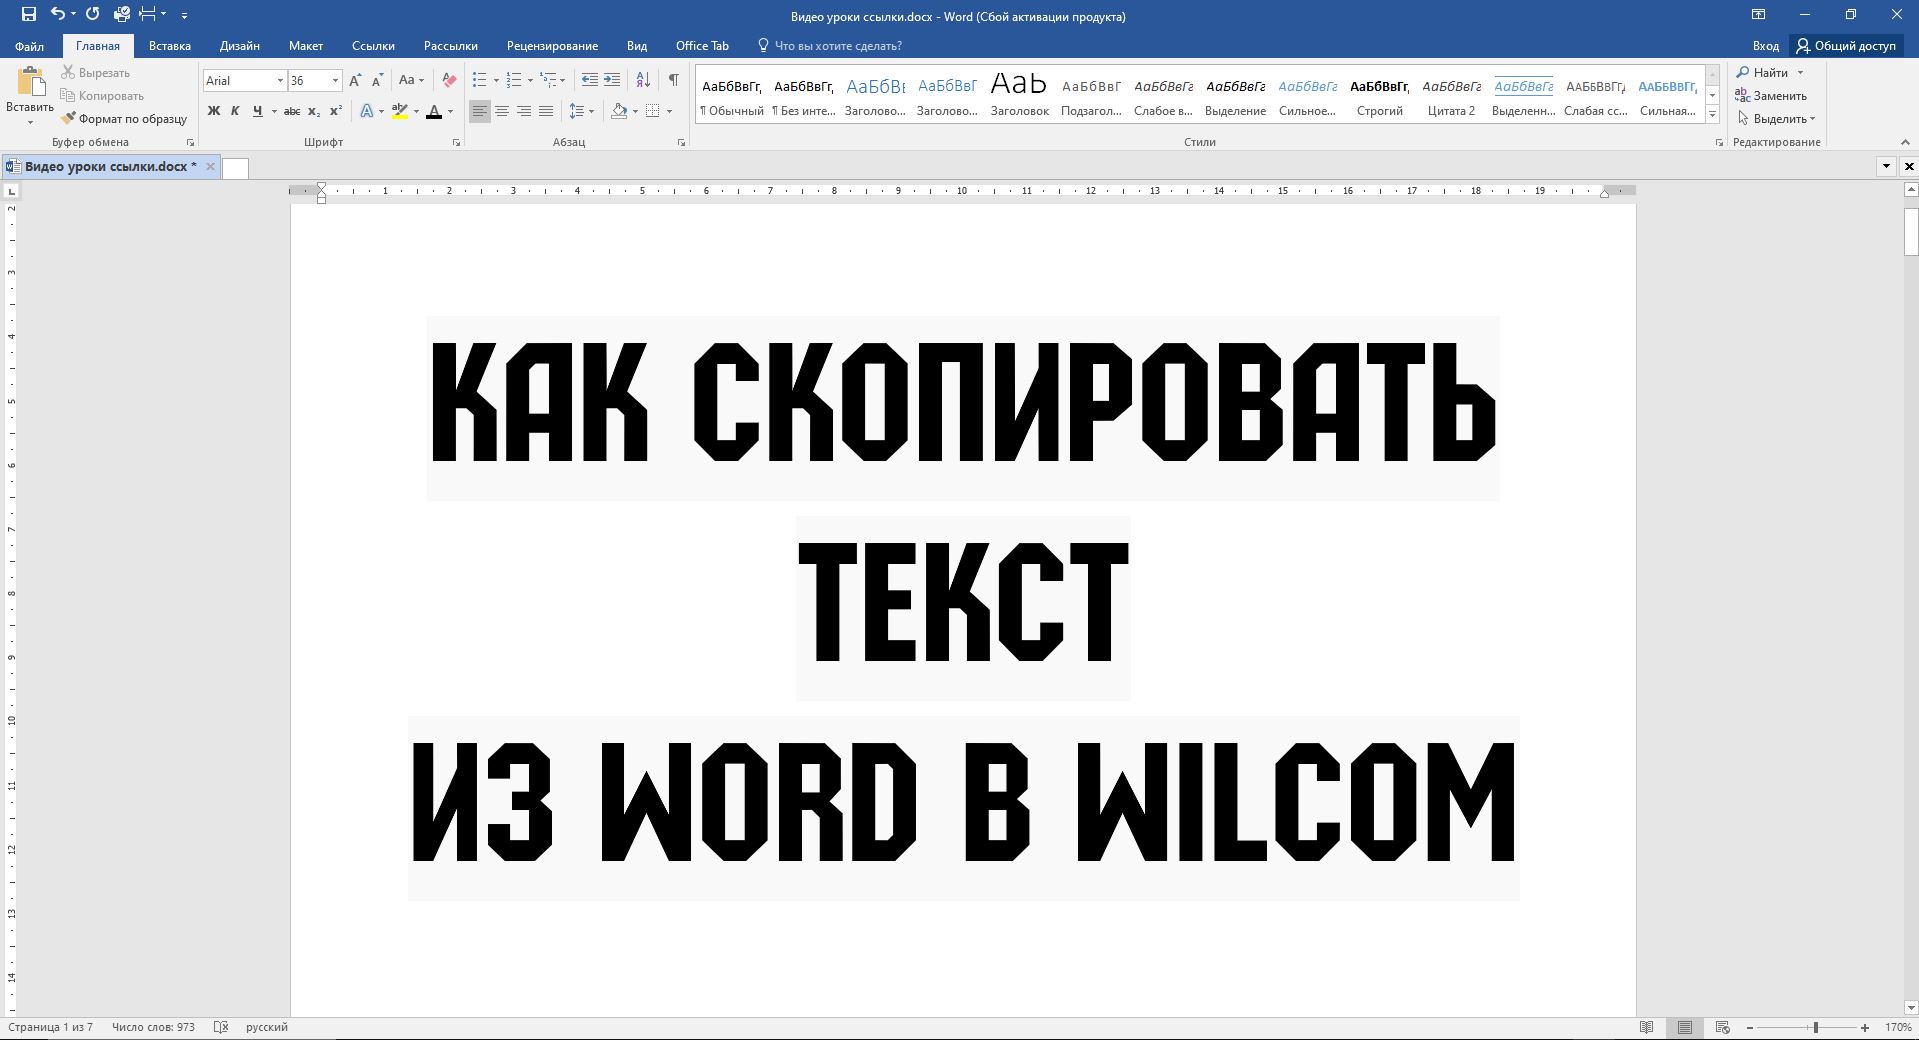Apply superscript formatting
This screenshot has height=1040, width=1919.
[x=334, y=111]
